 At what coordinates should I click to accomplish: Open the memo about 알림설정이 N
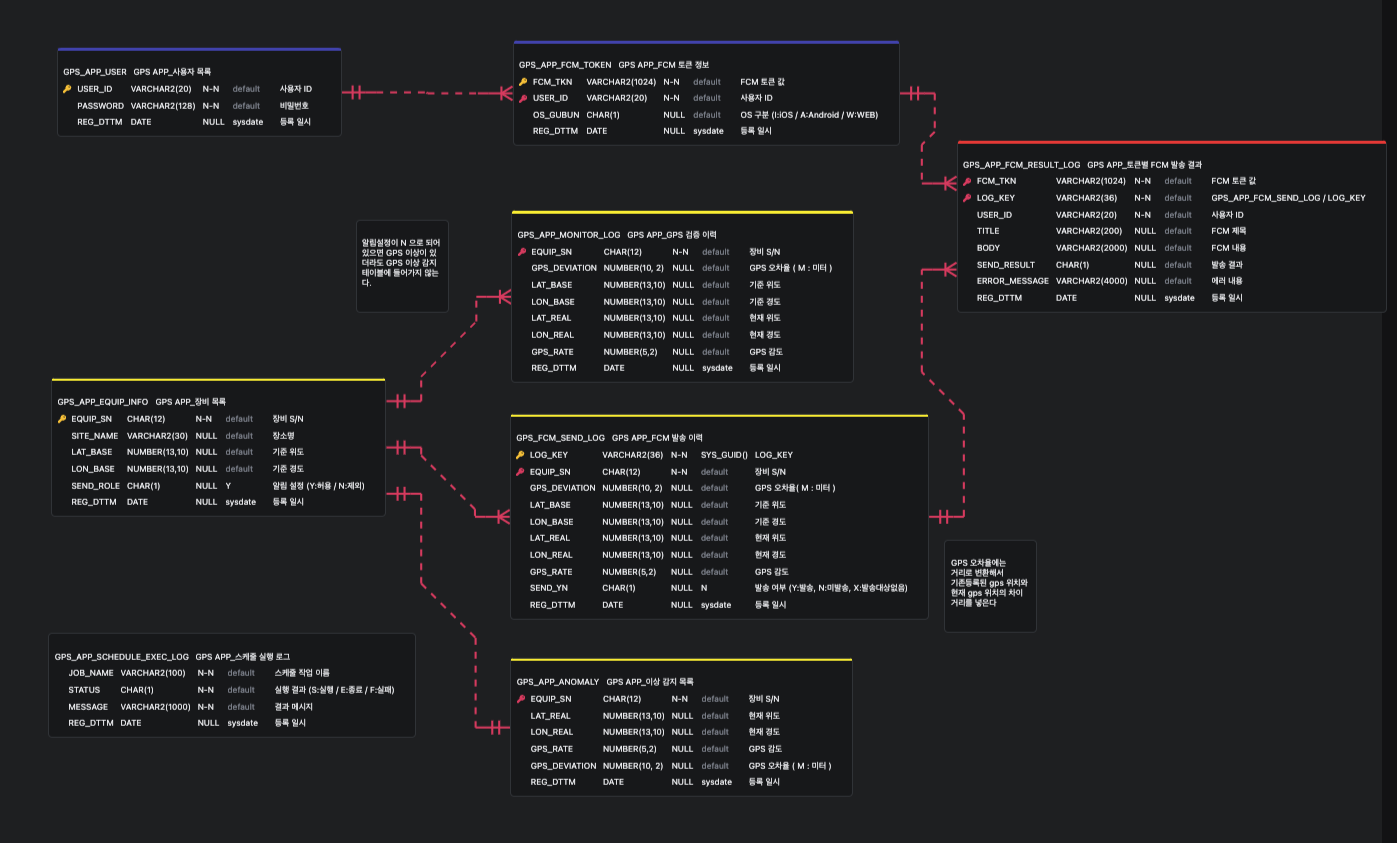(403, 265)
